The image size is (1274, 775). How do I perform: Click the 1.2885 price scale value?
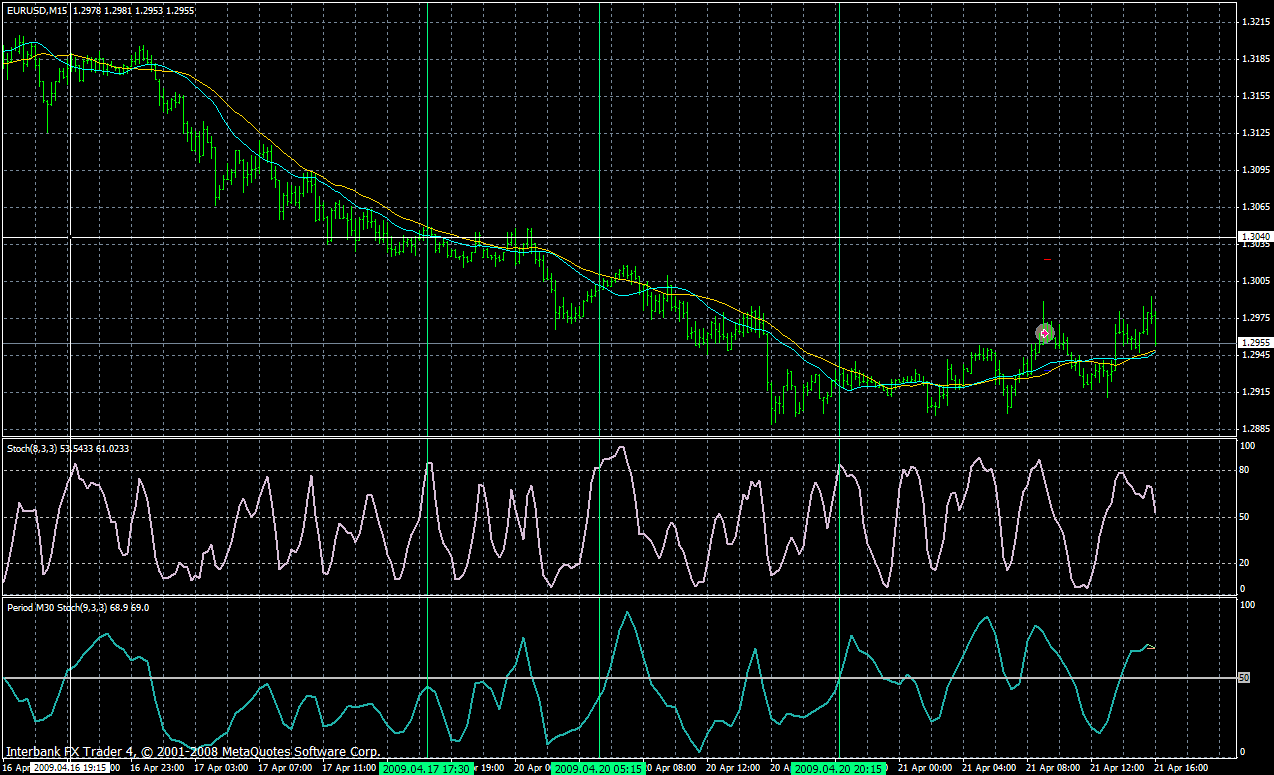[1254, 429]
